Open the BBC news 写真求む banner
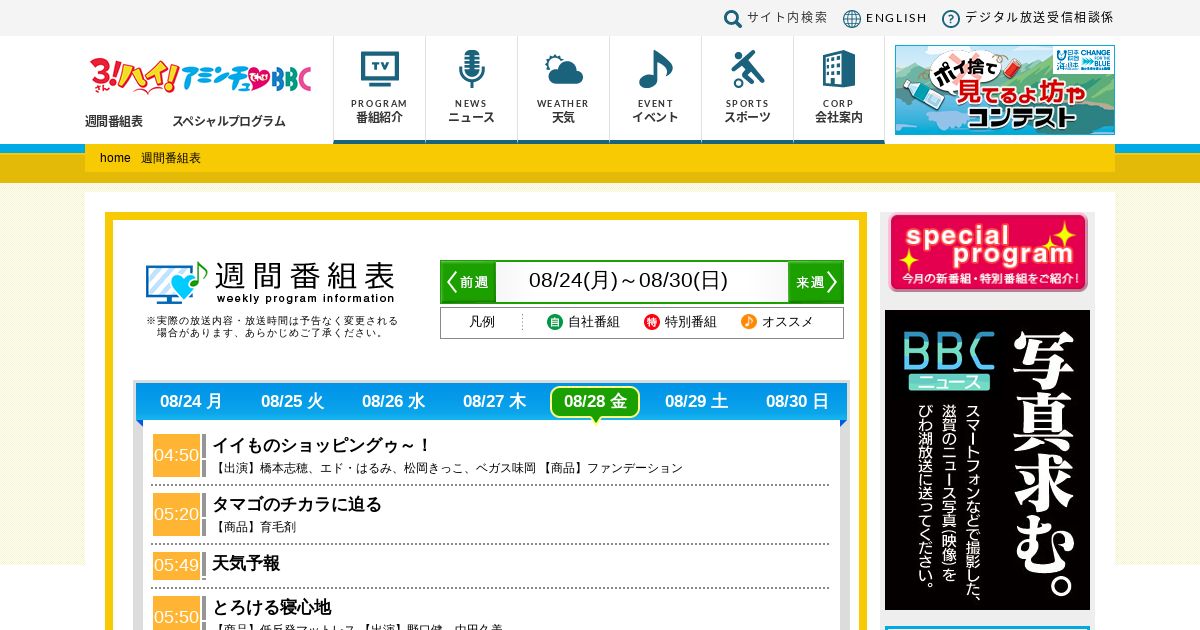The image size is (1200, 630). click(x=987, y=460)
